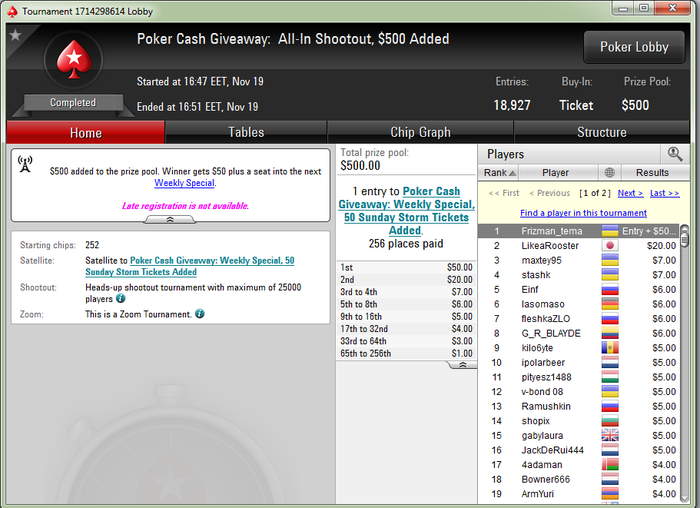Select player maxtey95 in list
The image size is (700, 508).
pos(579,260)
